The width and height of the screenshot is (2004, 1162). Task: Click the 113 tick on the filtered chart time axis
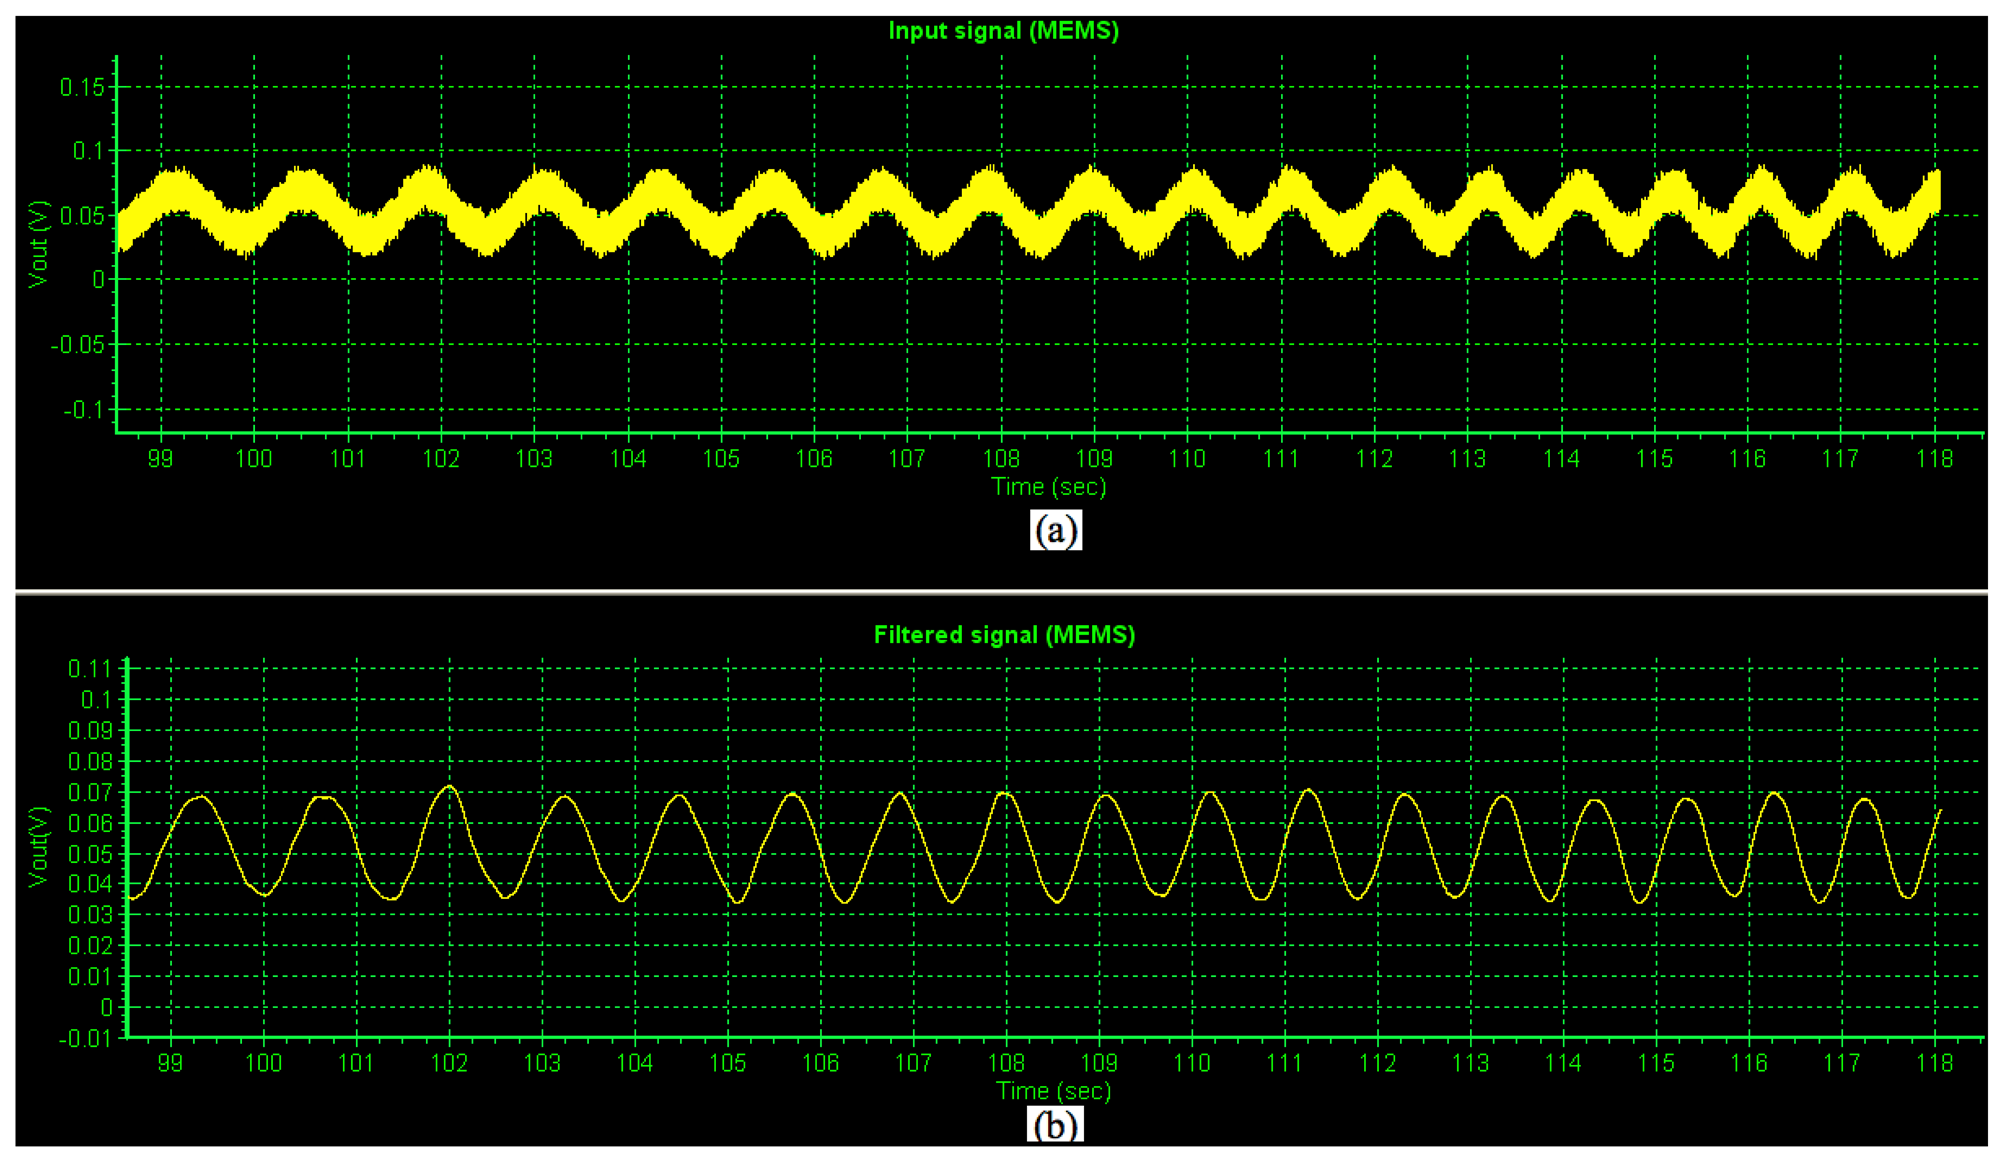[1470, 1063]
